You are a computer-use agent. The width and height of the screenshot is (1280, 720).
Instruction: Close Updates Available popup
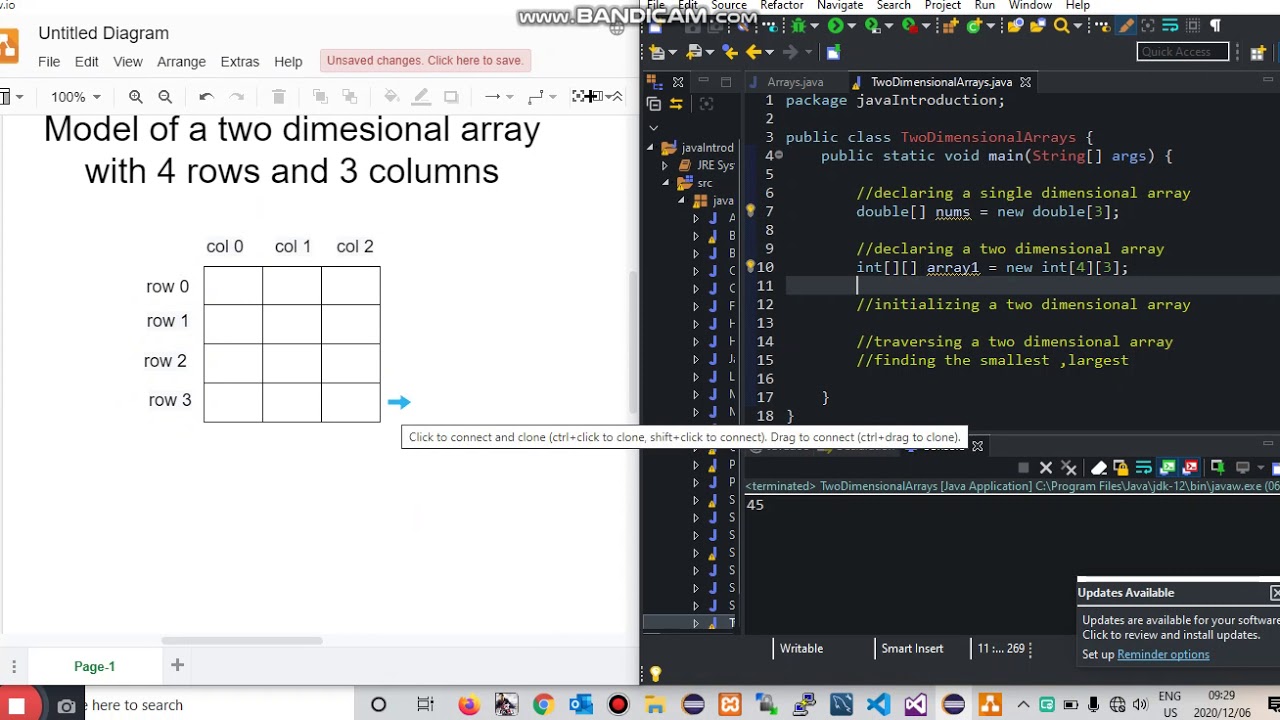(1275, 593)
